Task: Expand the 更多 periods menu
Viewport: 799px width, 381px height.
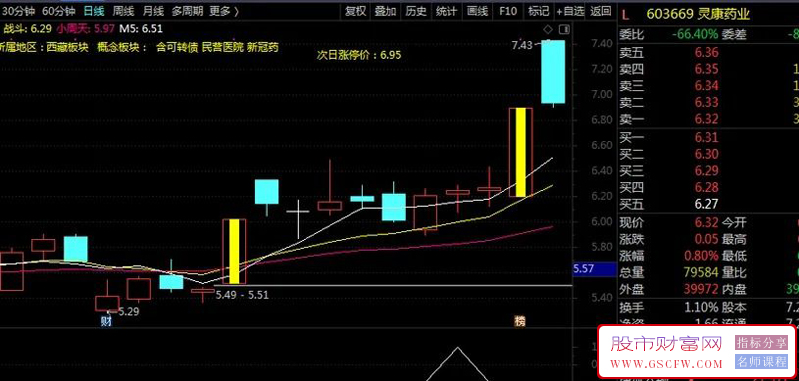Action: coord(224,11)
